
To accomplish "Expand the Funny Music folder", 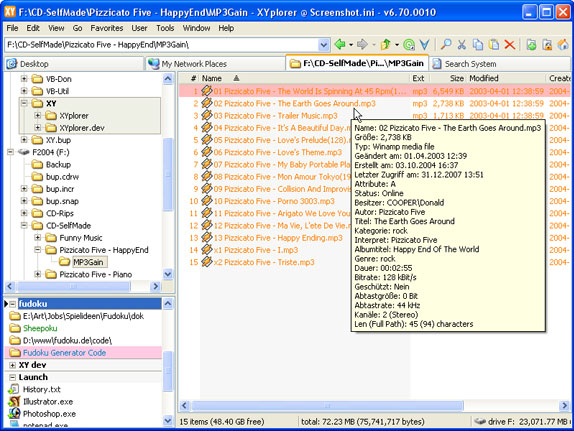I will click(37, 238).
